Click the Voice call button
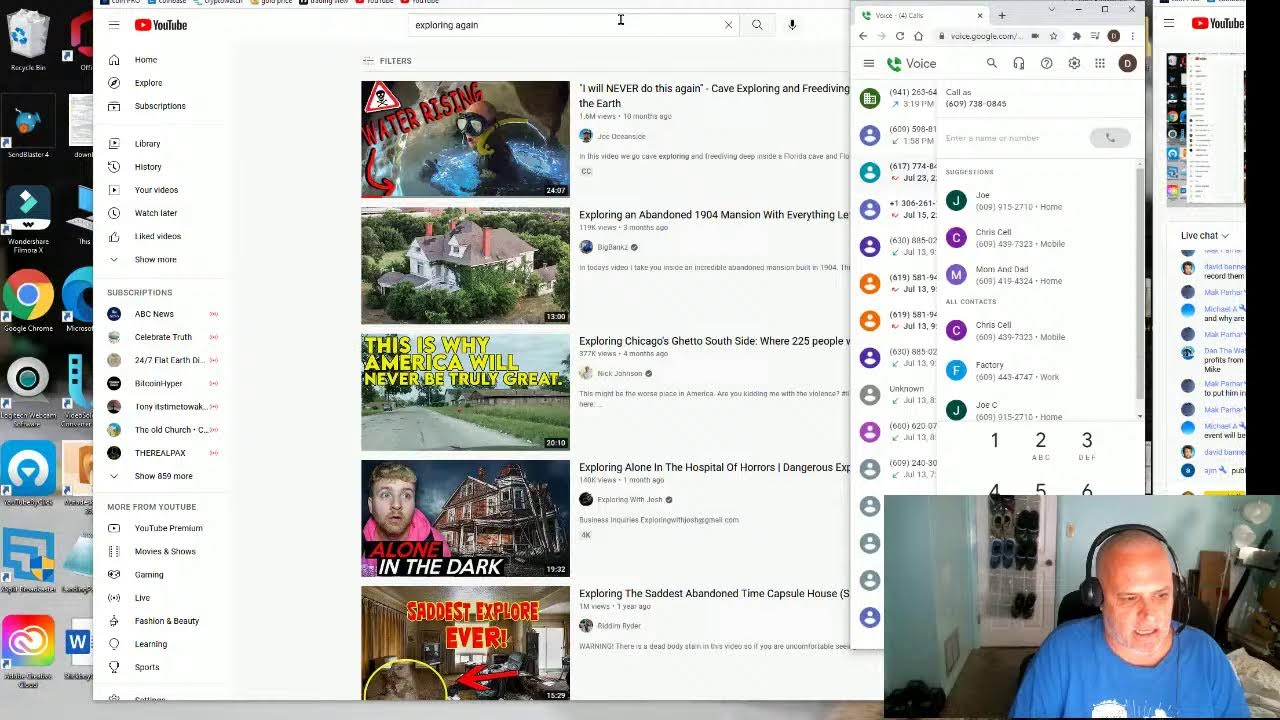This screenshot has height=720, width=1280. (1110, 138)
